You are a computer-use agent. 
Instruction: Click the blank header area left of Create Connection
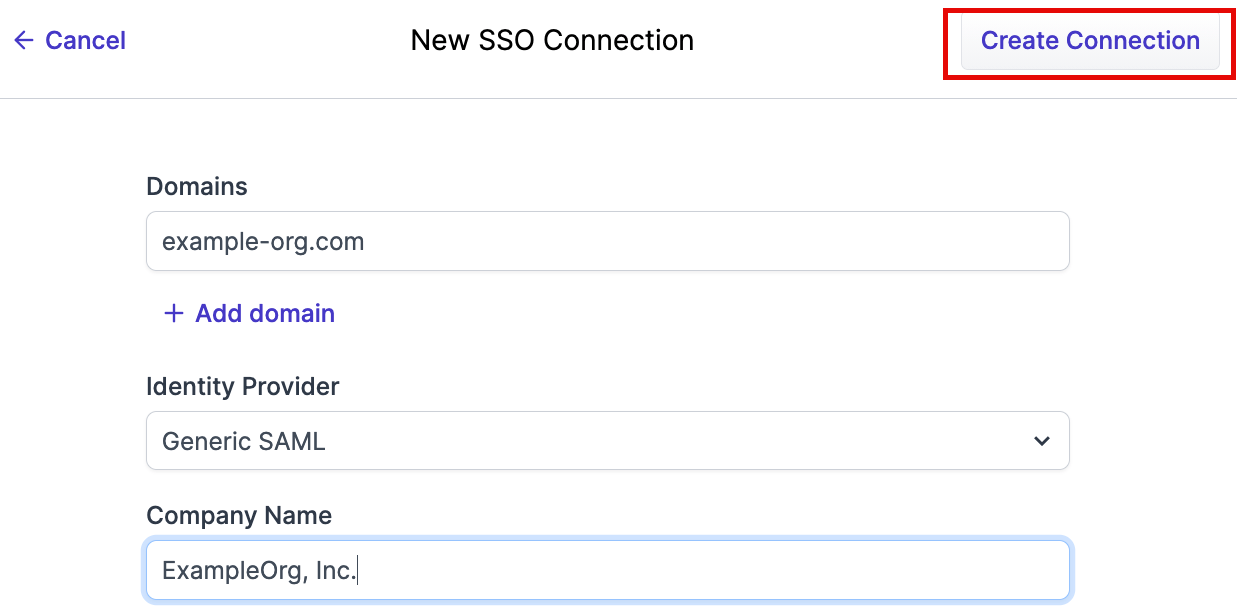click(x=820, y=41)
